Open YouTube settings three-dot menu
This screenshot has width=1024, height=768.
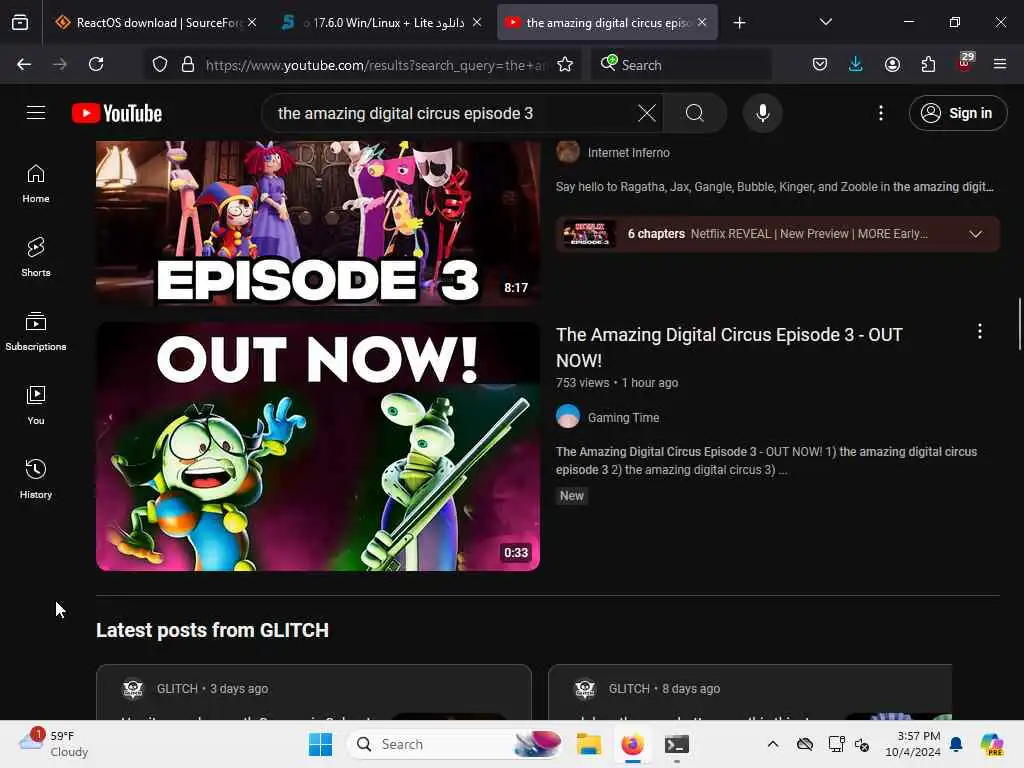point(880,113)
